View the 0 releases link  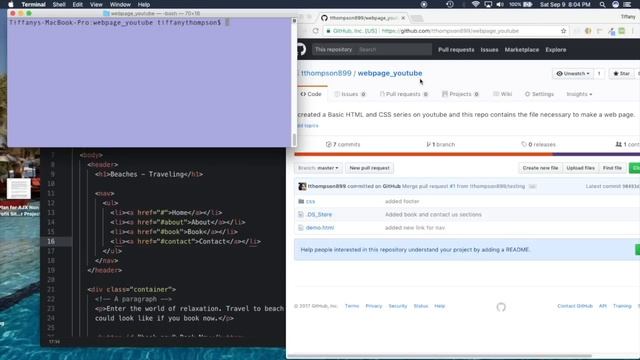point(538,144)
